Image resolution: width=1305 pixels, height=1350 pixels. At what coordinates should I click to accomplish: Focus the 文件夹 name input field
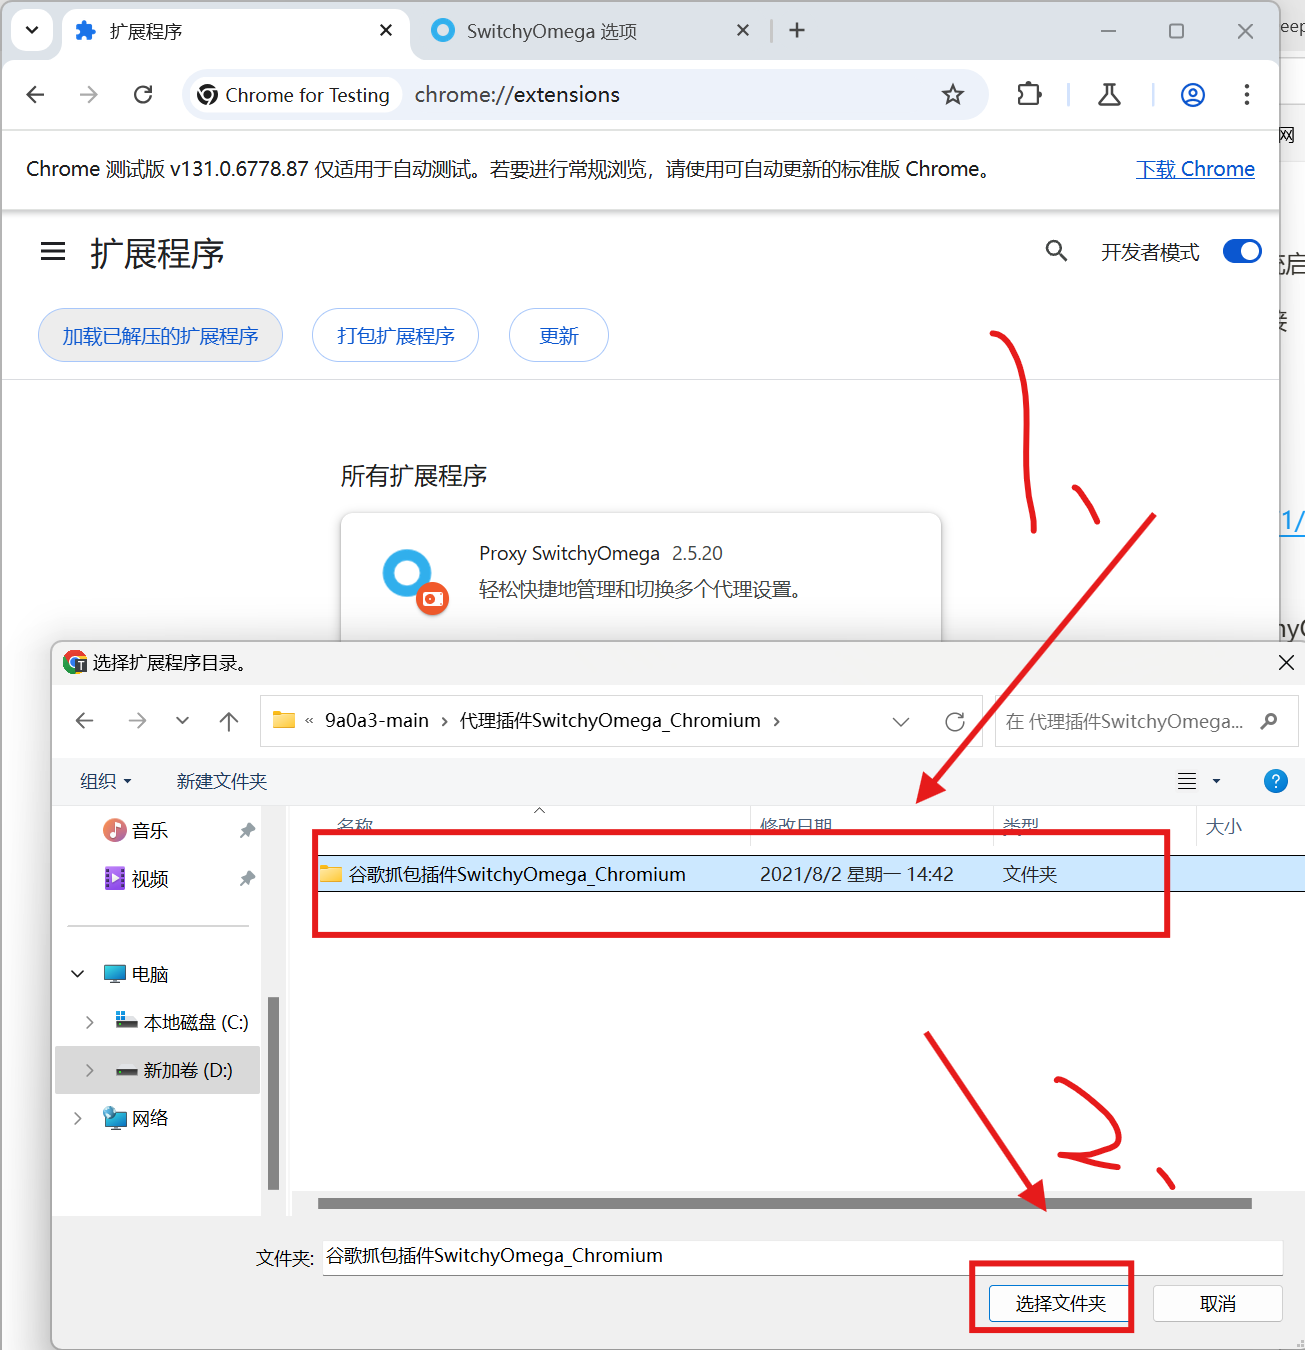(x=802, y=1257)
